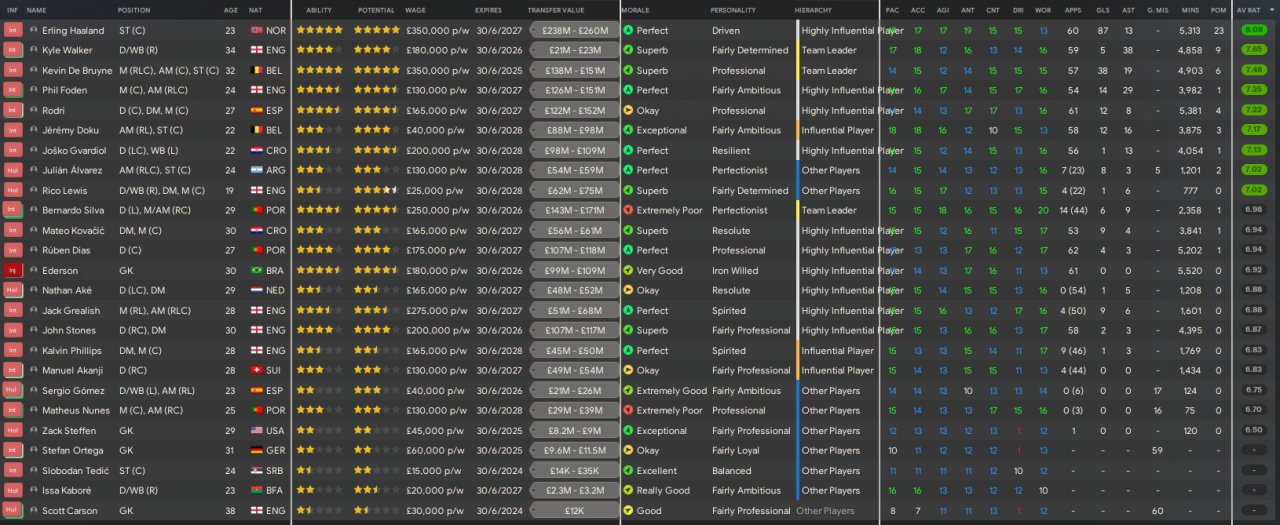Viewport: 1280px width, 525px height.
Task: Click the £143M - £171M transfer value pill
Action: [x=573, y=210]
